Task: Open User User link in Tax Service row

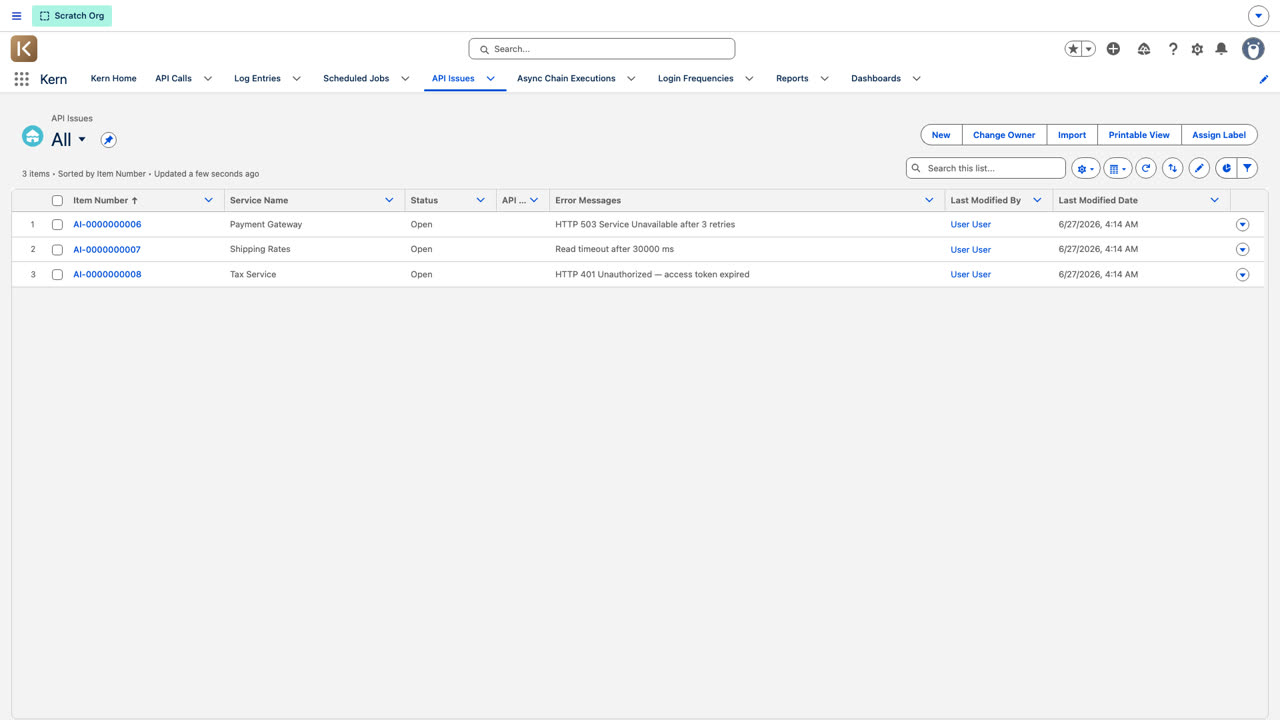Action: click(x=970, y=274)
